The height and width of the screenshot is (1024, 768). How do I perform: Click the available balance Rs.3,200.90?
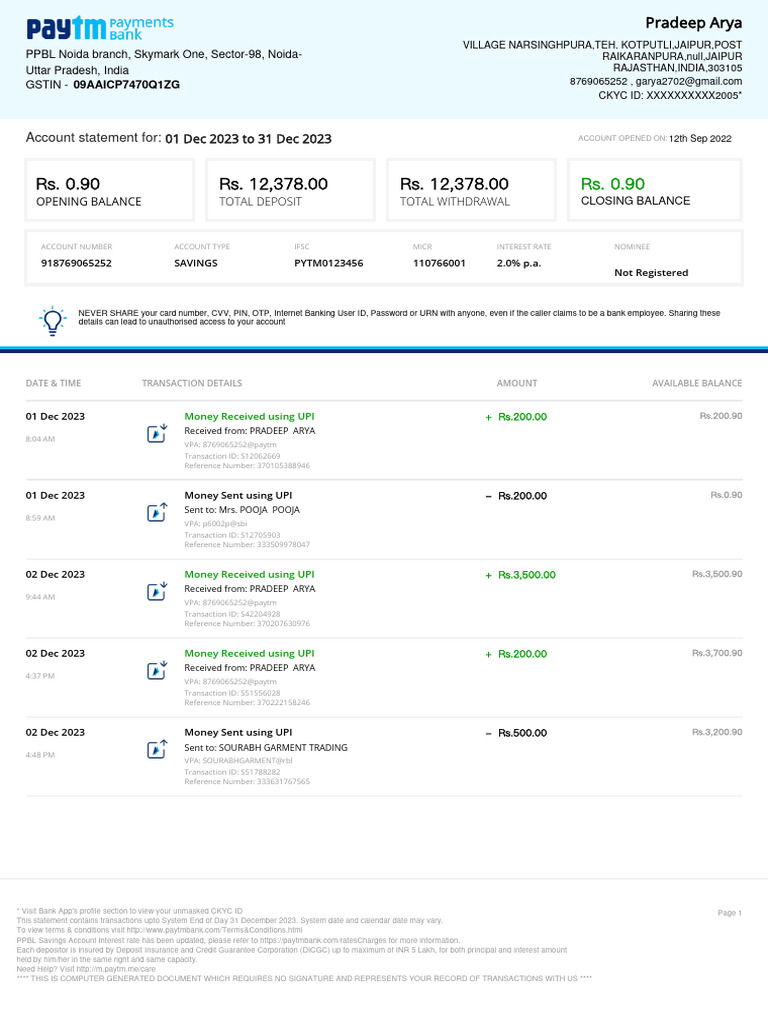coord(717,732)
